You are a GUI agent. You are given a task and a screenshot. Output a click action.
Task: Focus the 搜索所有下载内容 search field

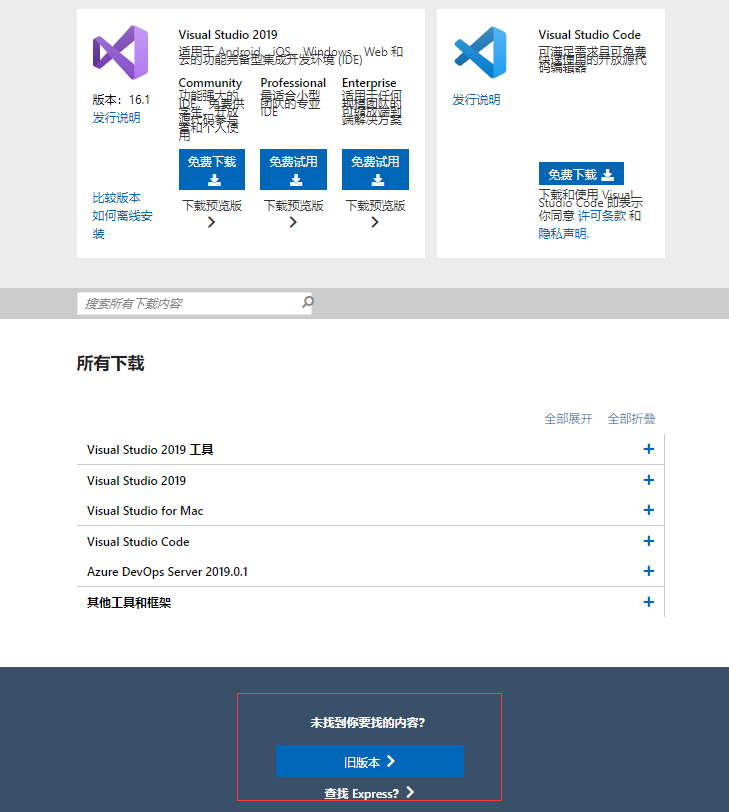pyautogui.click(x=194, y=303)
